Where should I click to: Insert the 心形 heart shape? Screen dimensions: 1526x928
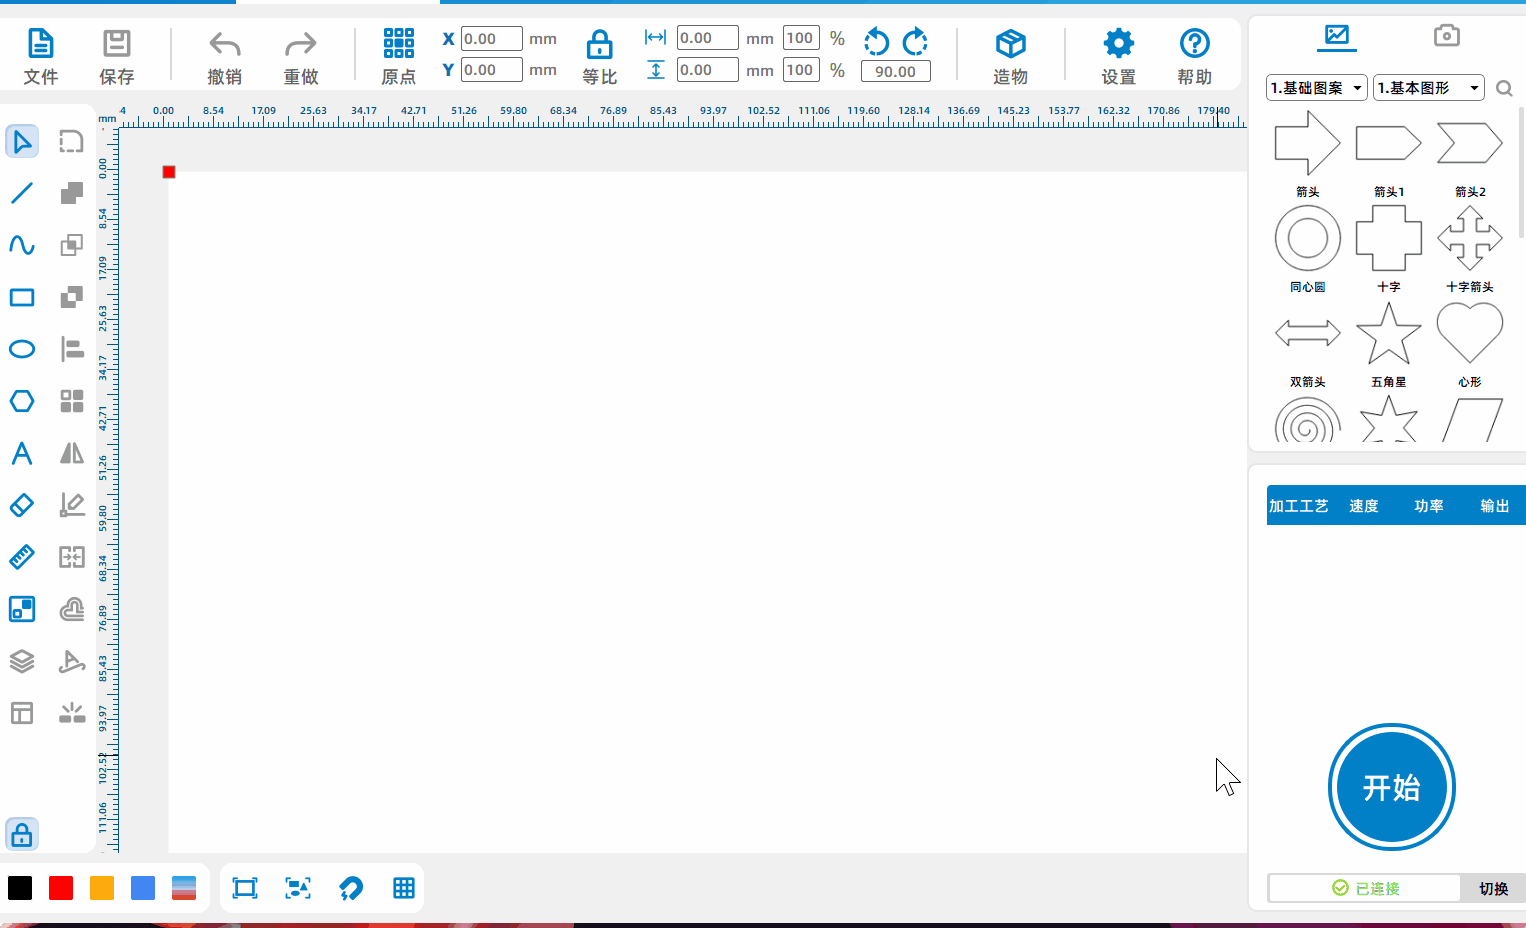1469,333
